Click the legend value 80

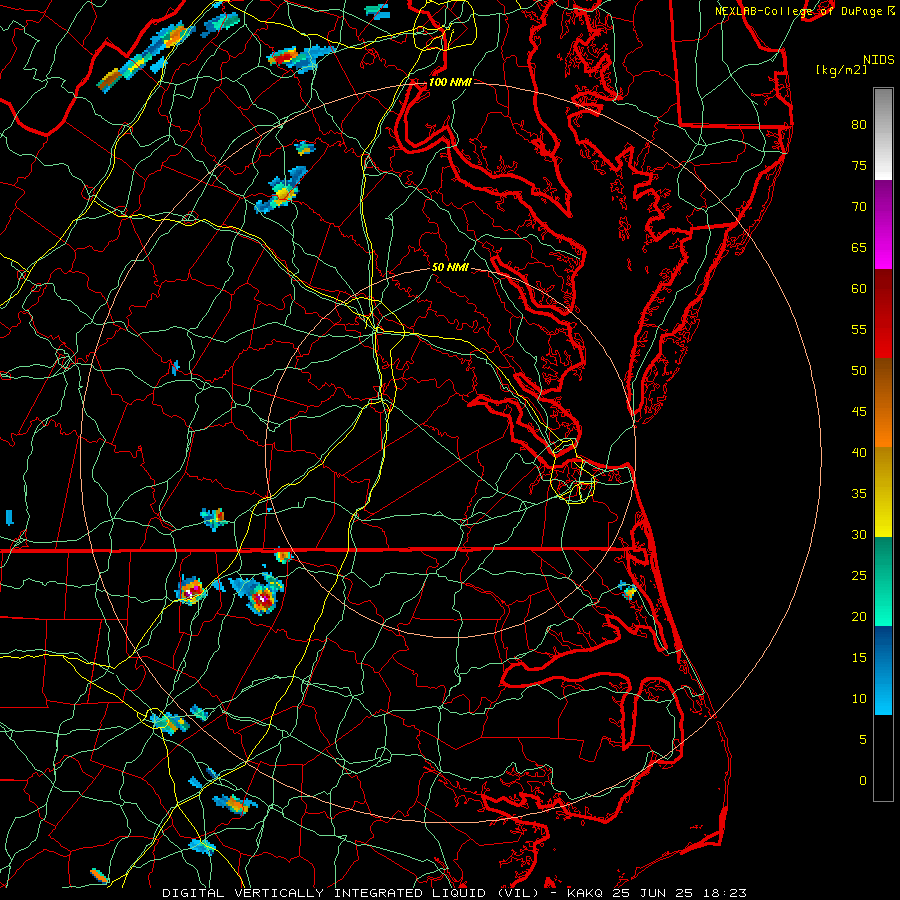pos(859,125)
